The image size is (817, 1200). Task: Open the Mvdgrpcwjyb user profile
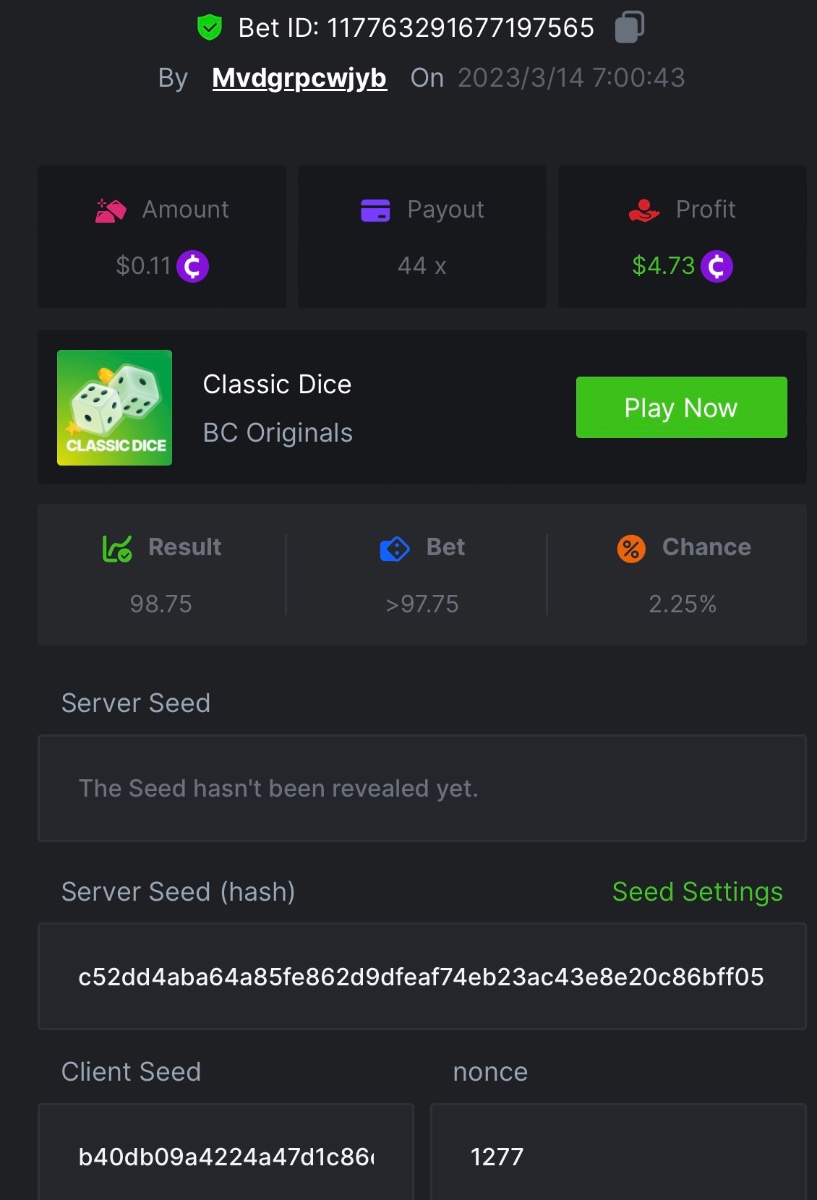point(299,79)
